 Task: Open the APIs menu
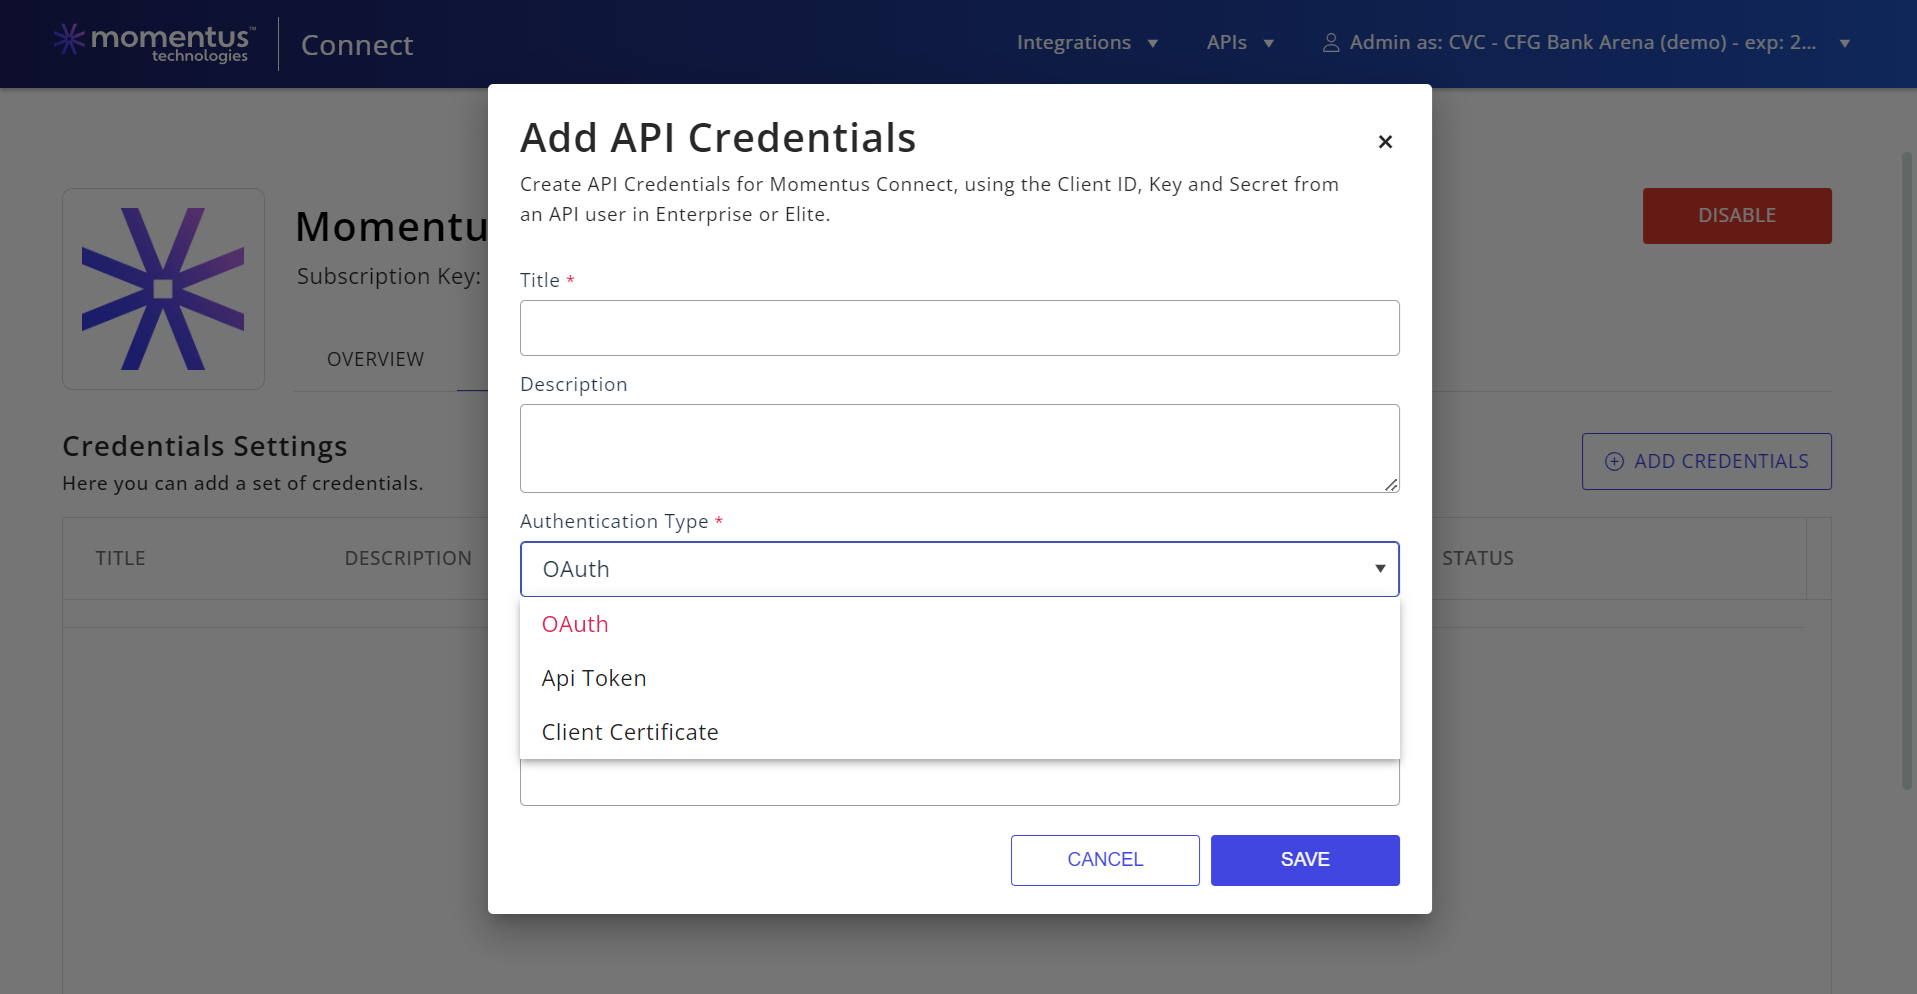(x=1226, y=43)
